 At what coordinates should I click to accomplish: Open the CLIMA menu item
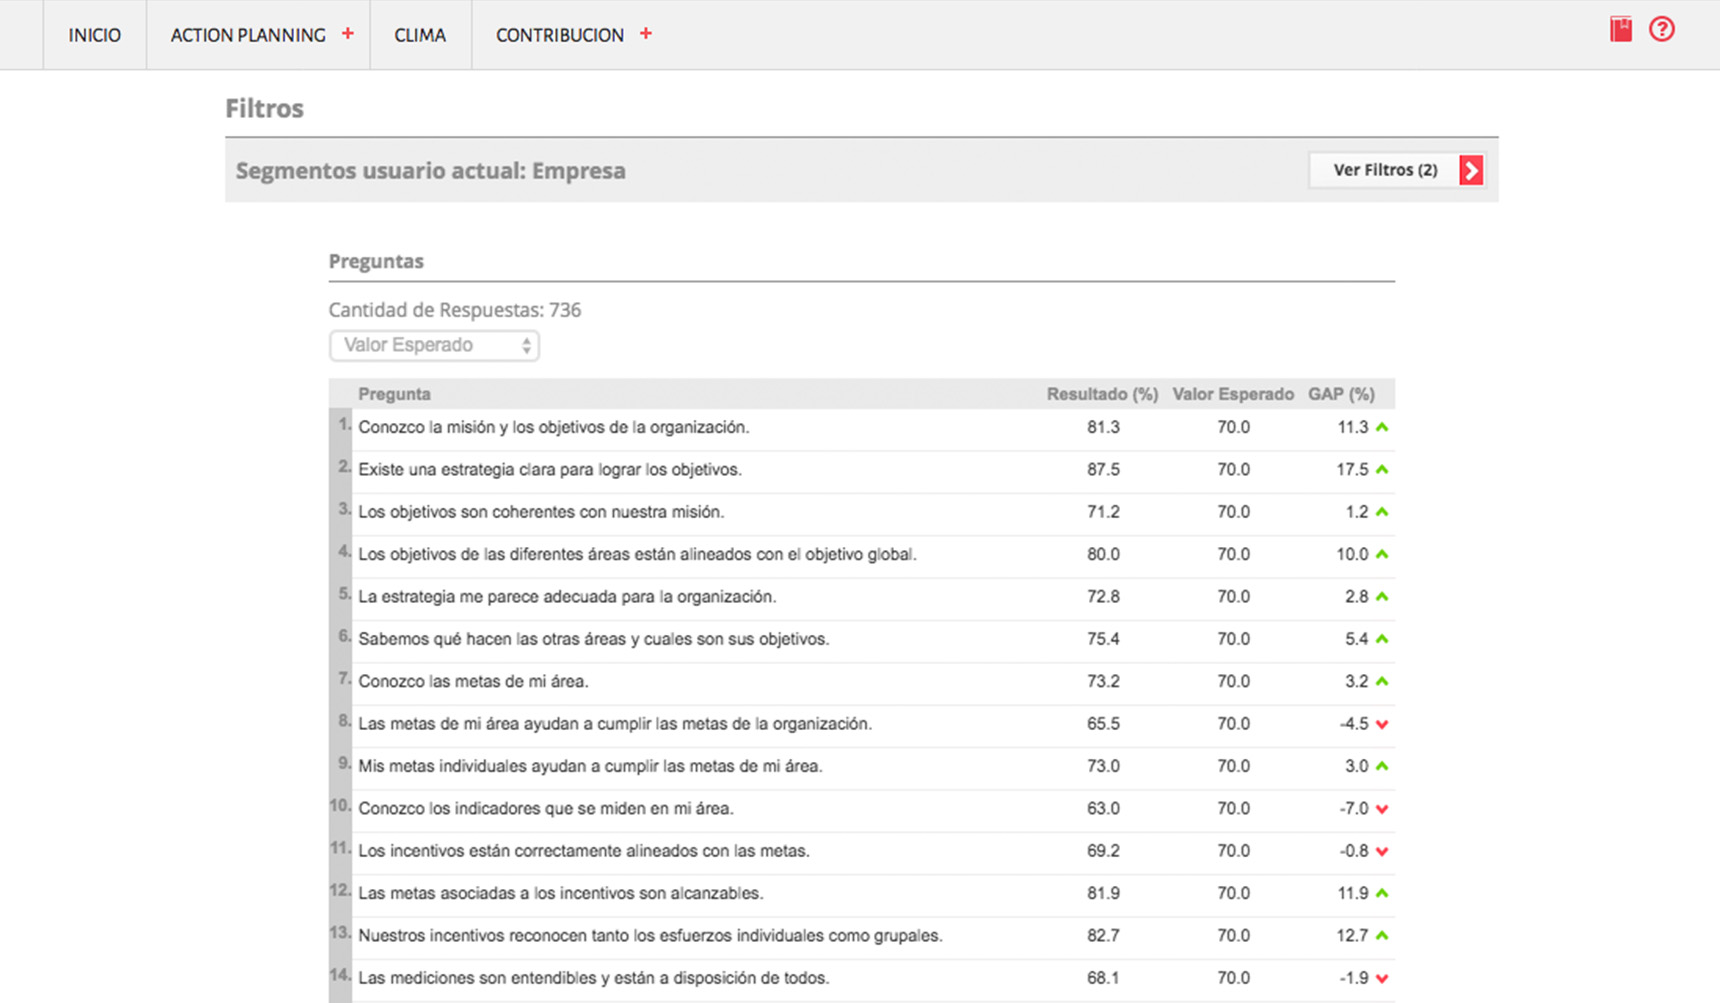[420, 35]
